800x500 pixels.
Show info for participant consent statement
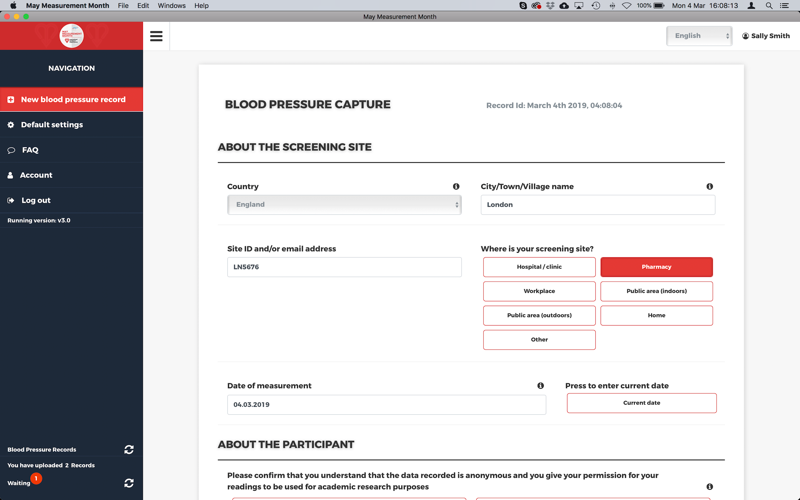coord(710,487)
